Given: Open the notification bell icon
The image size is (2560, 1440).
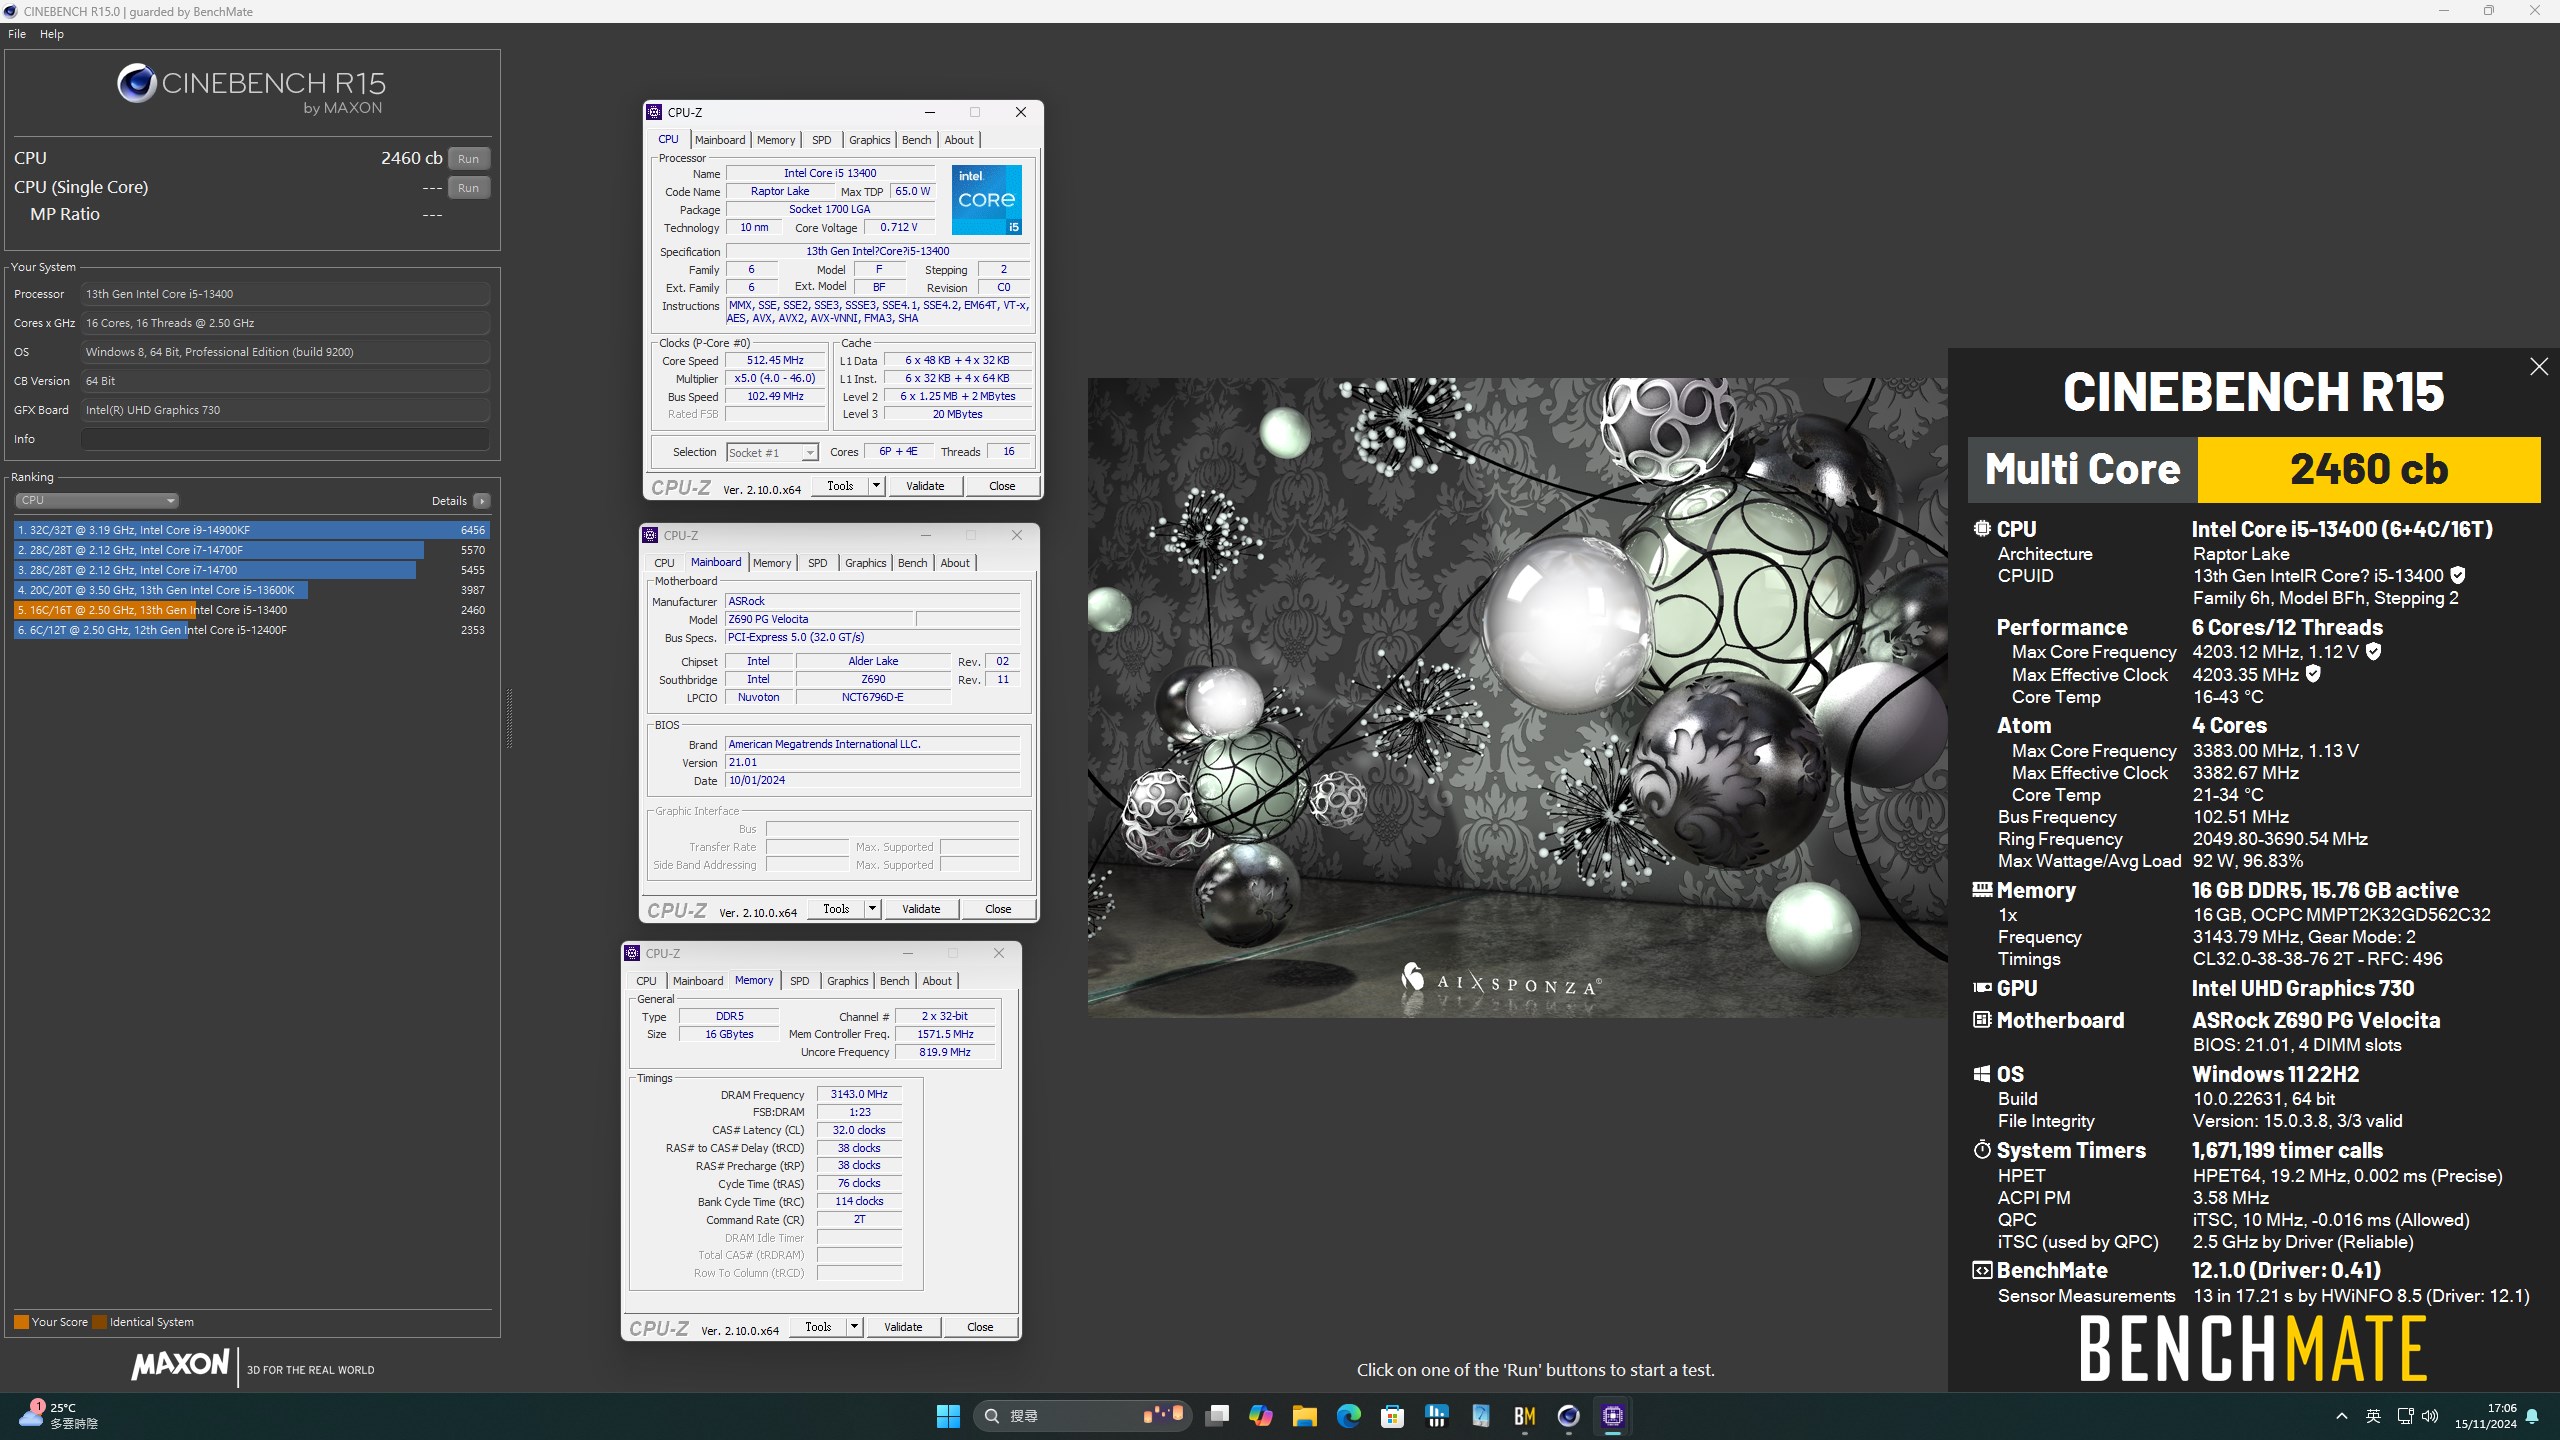Looking at the screenshot, I should 2532,1416.
